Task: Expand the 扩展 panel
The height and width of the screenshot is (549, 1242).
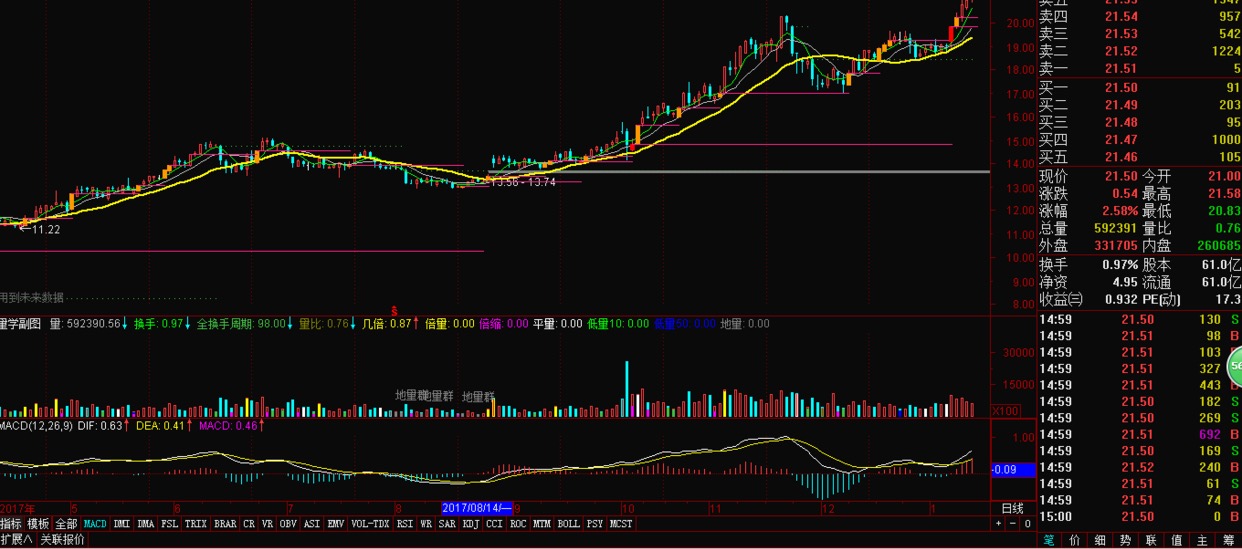Action: coord(16,540)
